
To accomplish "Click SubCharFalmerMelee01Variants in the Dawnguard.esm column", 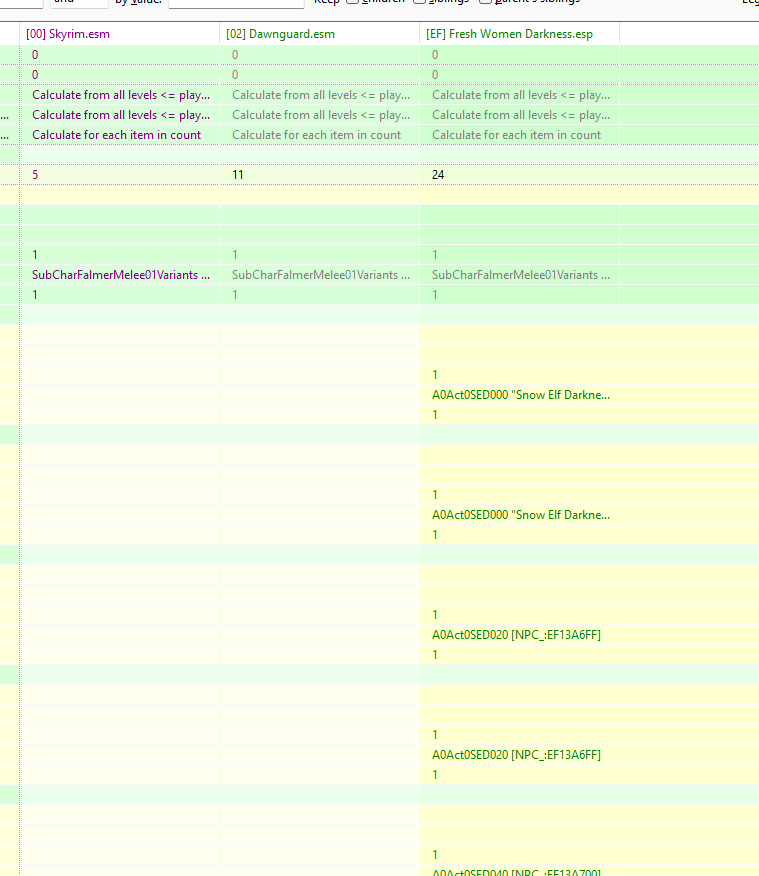I will [319, 275].
